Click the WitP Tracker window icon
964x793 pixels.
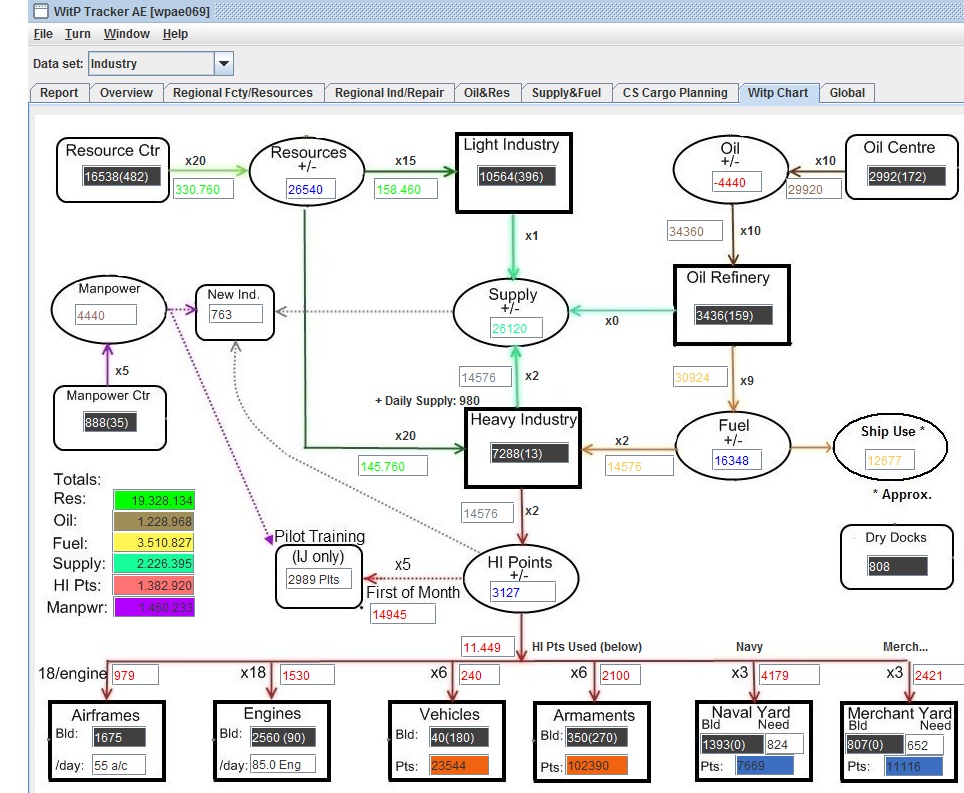point(41,10)
